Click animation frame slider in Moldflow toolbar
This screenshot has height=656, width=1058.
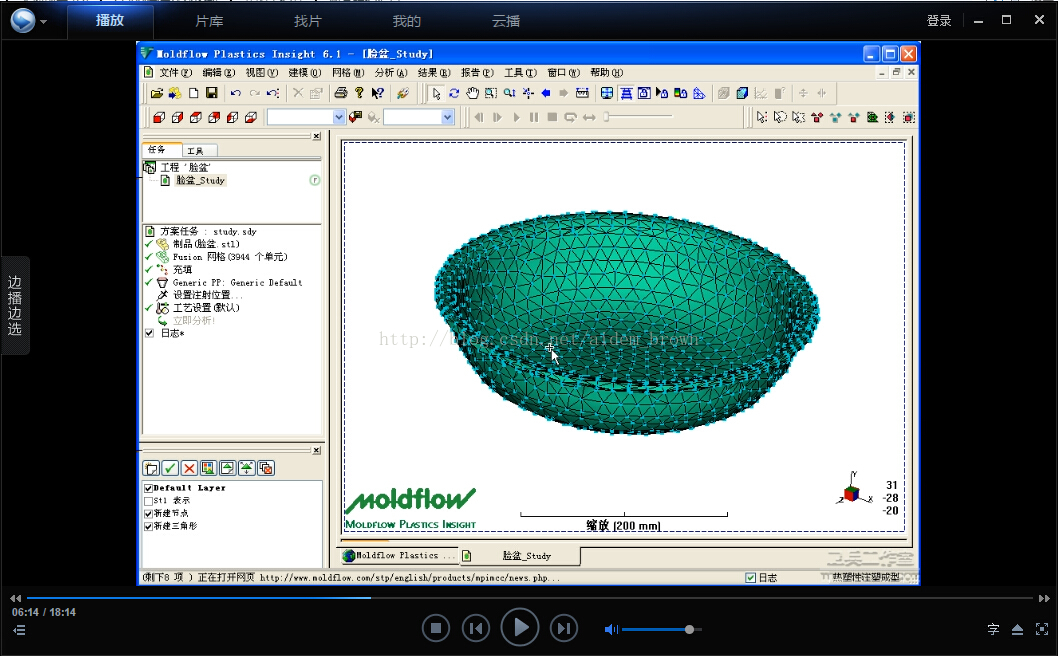click(639, 117)
